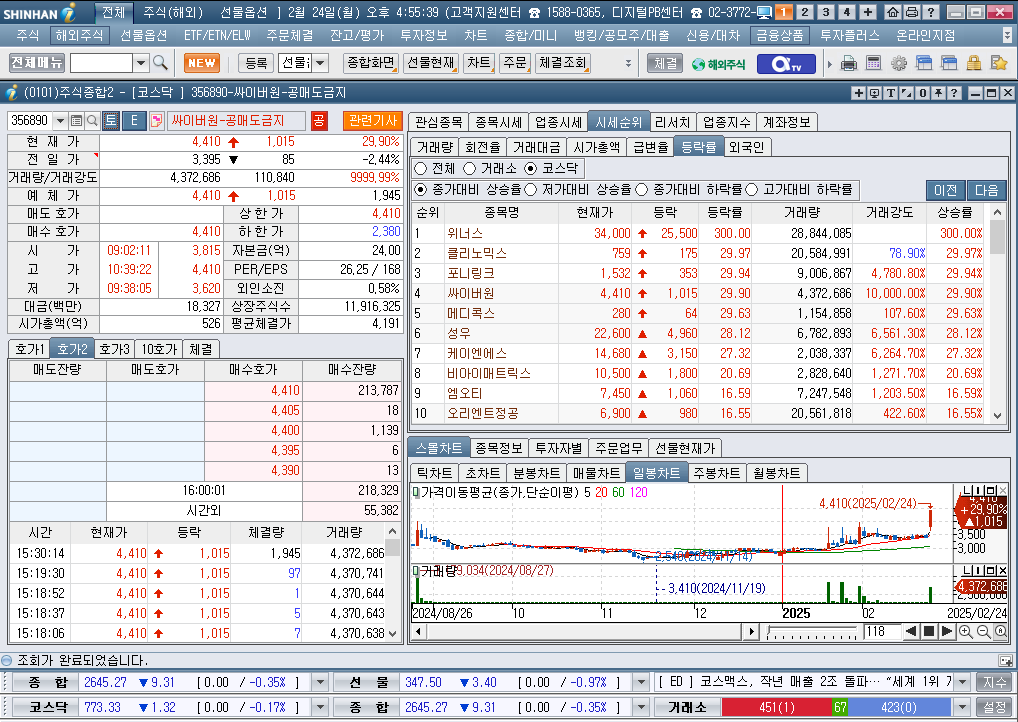
Task: Click the blue E icon button
Action: click(134, 121)
